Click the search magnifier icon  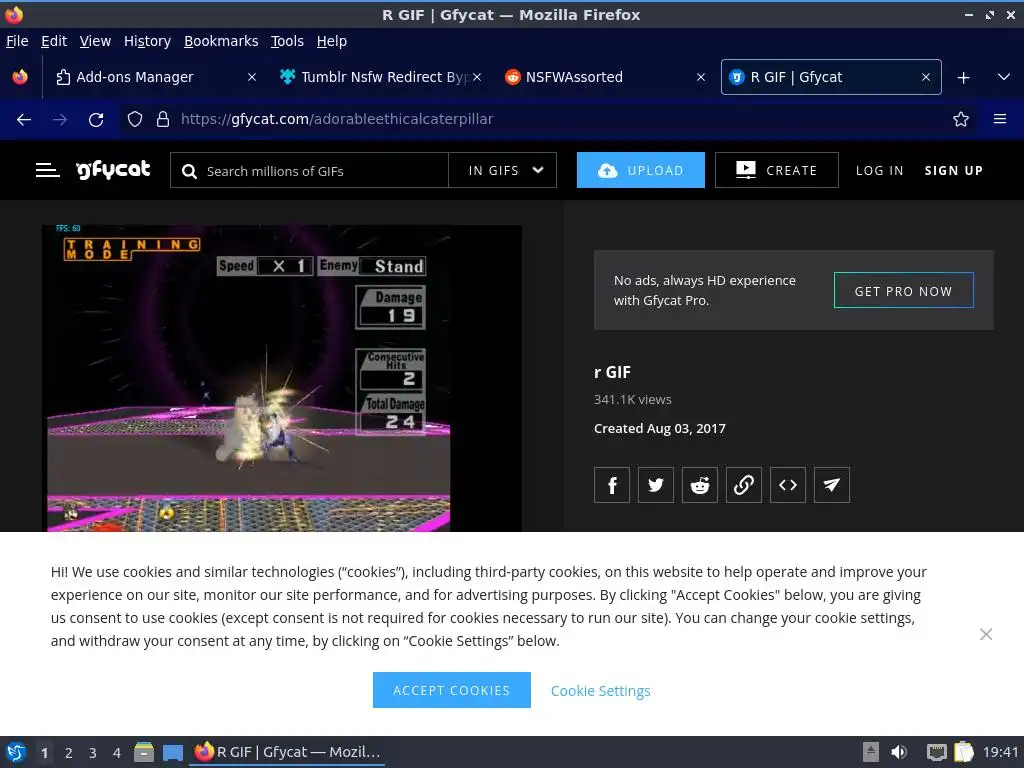pyautogui.click(x=189, y=171)
